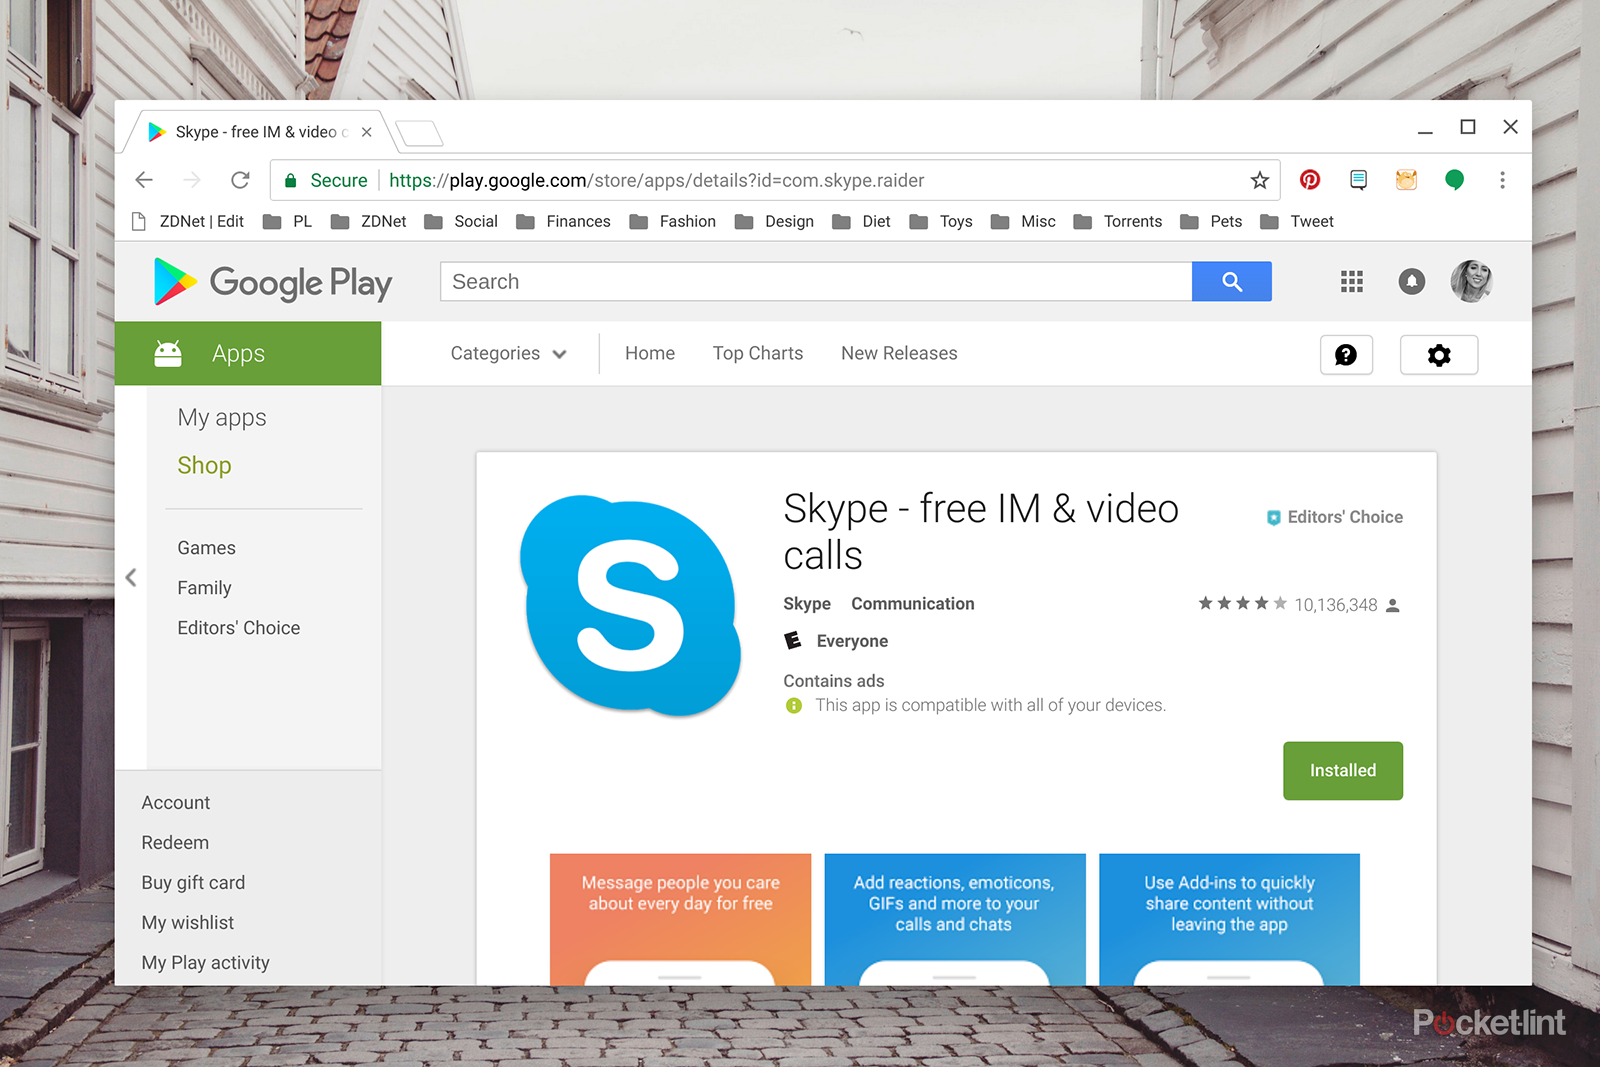1600x1067 pixels.
Task: Open the Google apps grid
Action: click(x=1351, y=282)
